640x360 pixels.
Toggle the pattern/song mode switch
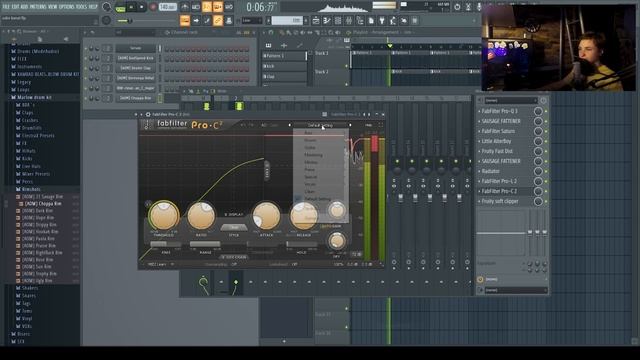tap(120, 7)
